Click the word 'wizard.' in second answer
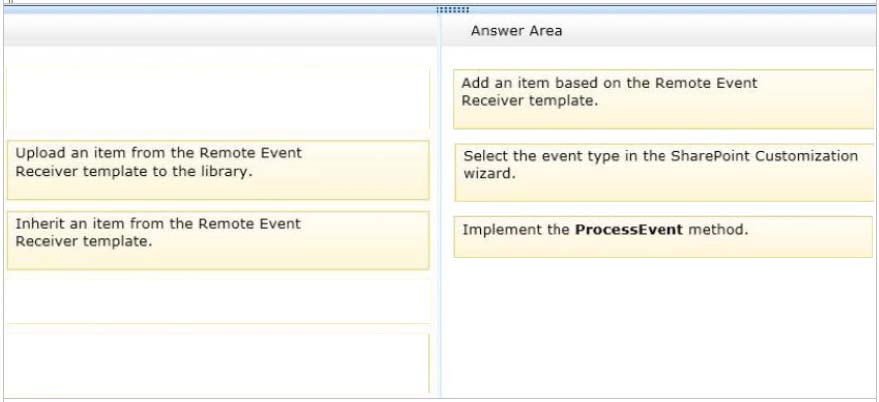879x402 pixels. click(x=489, y=173)
